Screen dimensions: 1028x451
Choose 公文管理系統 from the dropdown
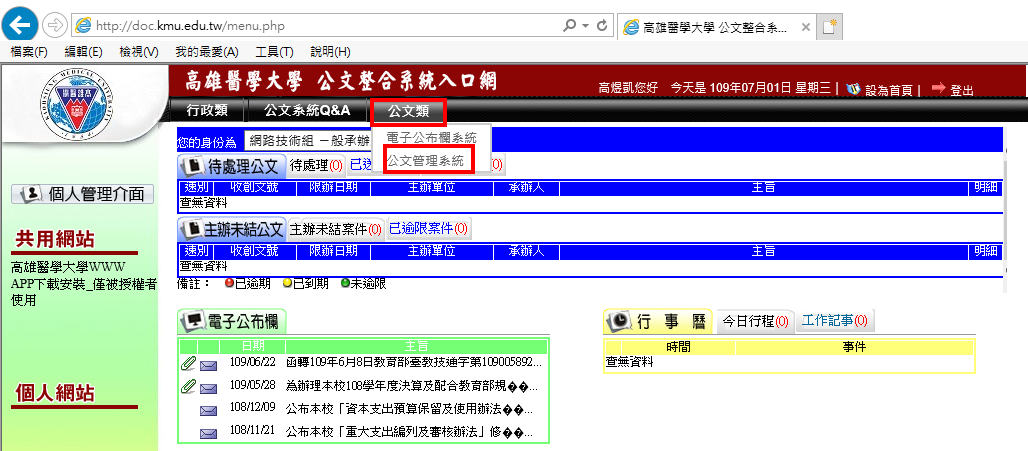pyautogui.click(x=425, y=161)
